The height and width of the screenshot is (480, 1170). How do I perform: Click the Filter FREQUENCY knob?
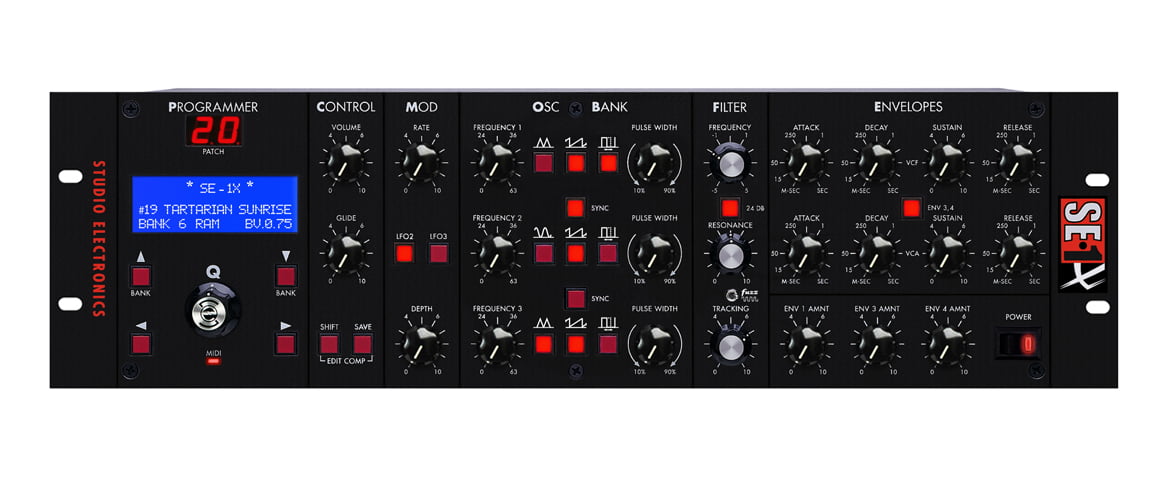tap(731, 163)
